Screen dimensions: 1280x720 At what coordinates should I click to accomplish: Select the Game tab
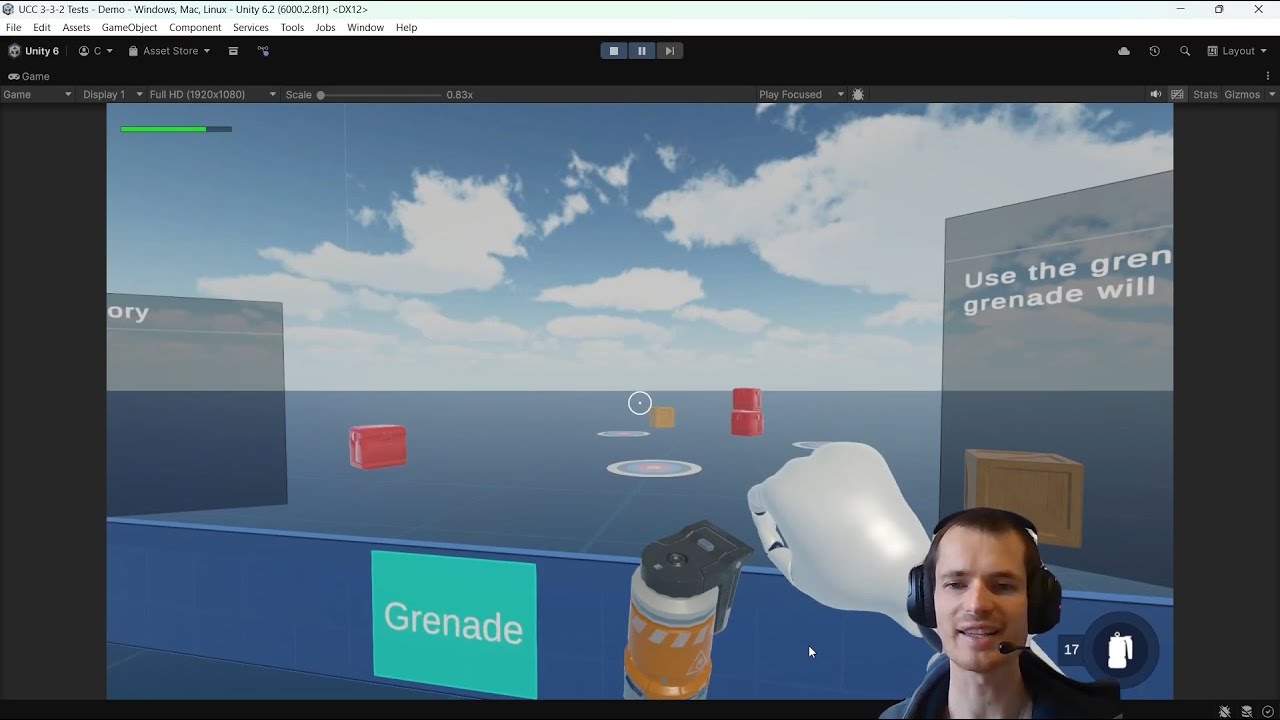tap(29, 76)
